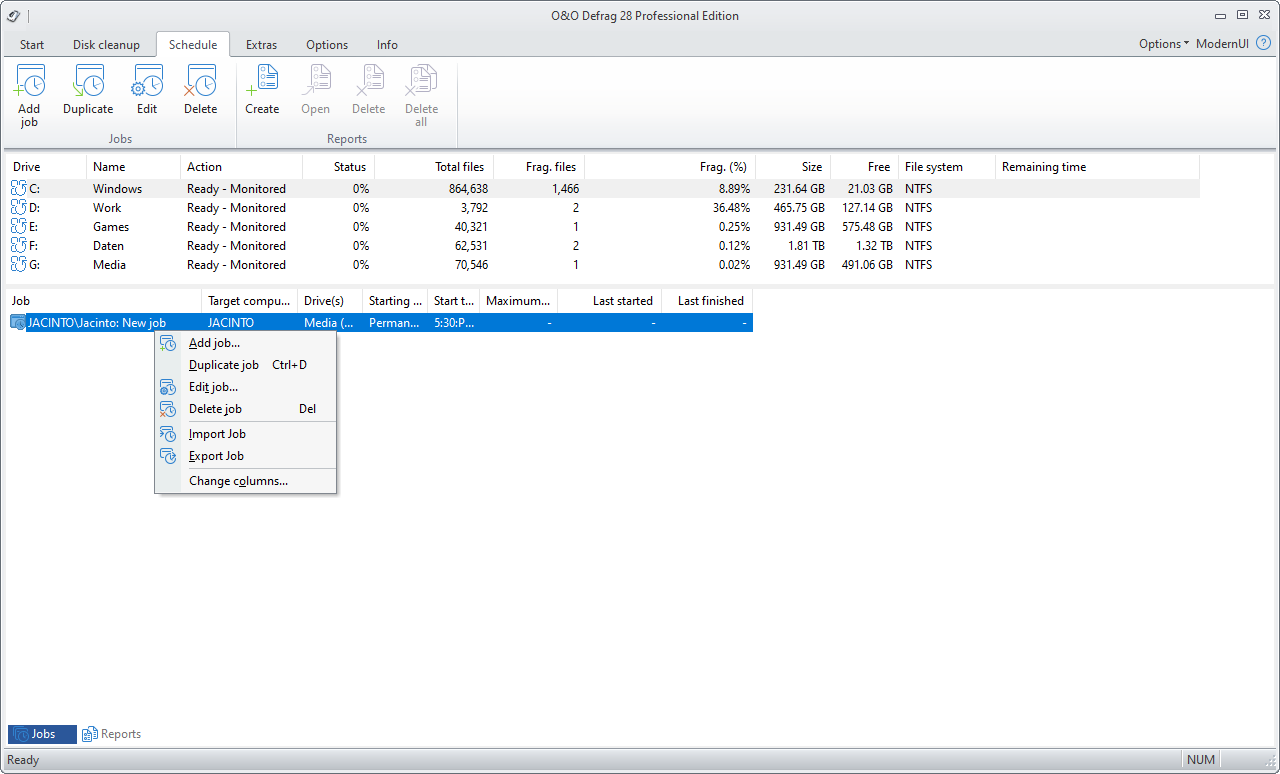Viewport: 1280px width, 774px height.
Task: Click the Delete all reports icon
Action: [x=421, y=81]
